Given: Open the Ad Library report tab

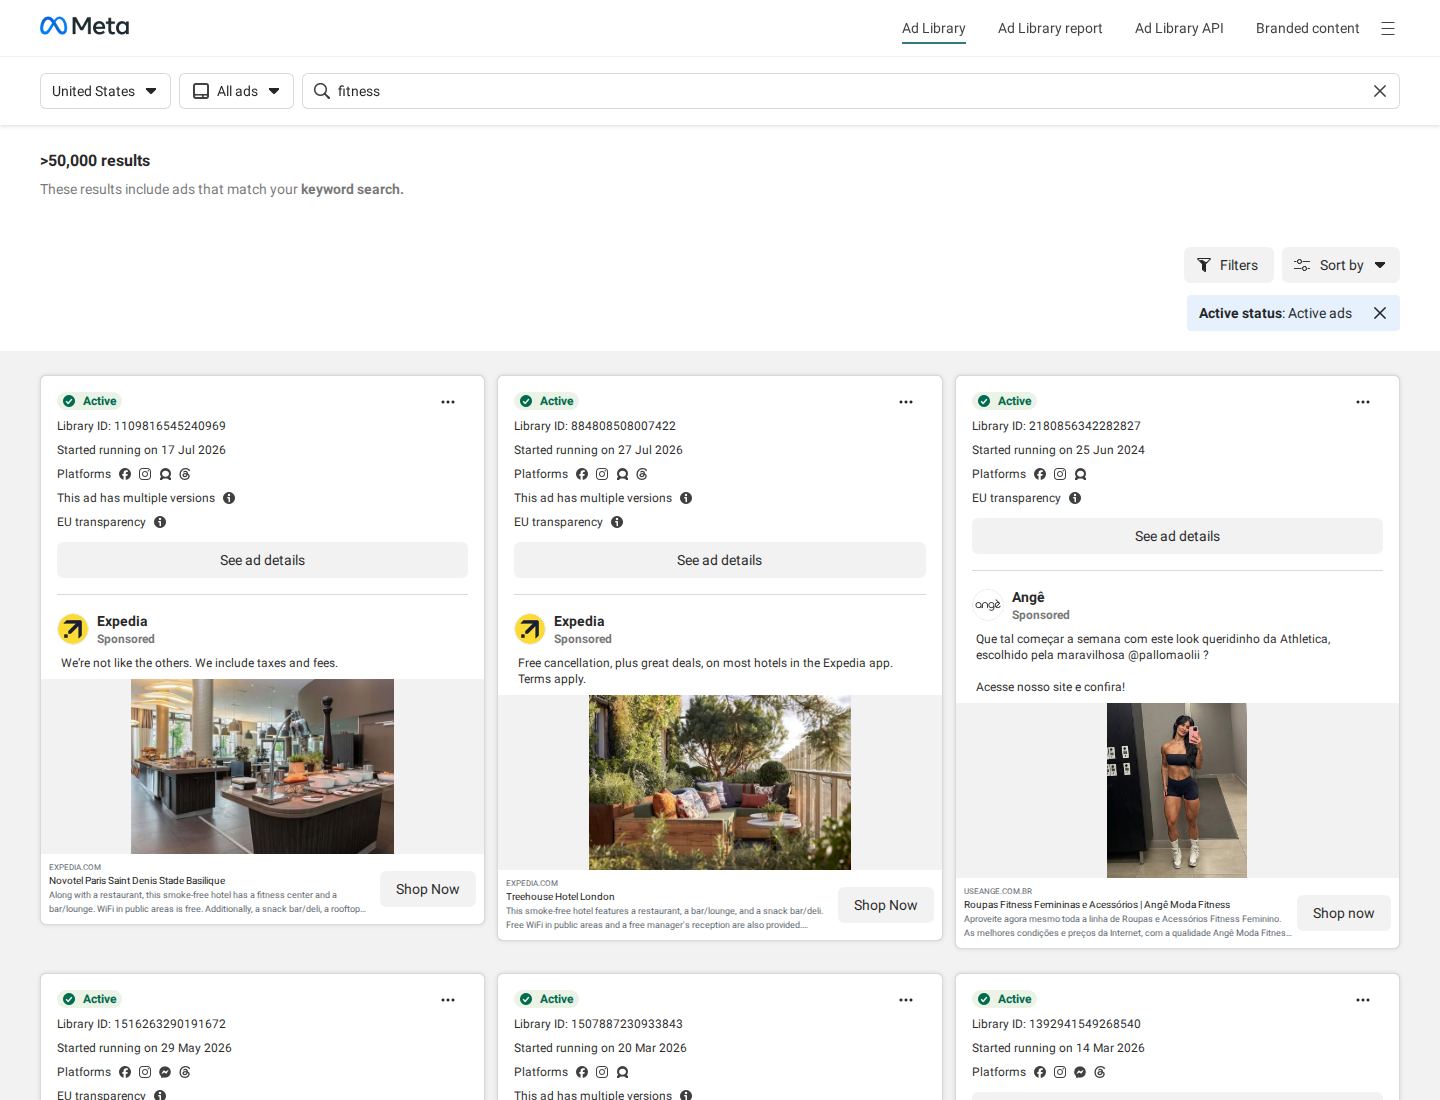Looking at the screenshot, I should coord(1050,28).
